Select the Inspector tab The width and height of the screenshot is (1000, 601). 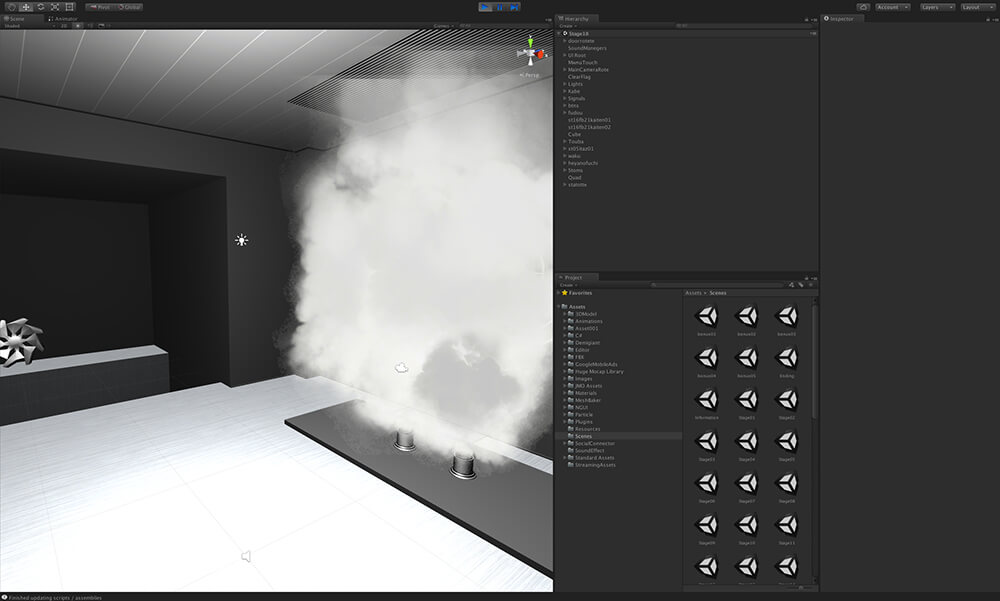[x=841, y=18]
